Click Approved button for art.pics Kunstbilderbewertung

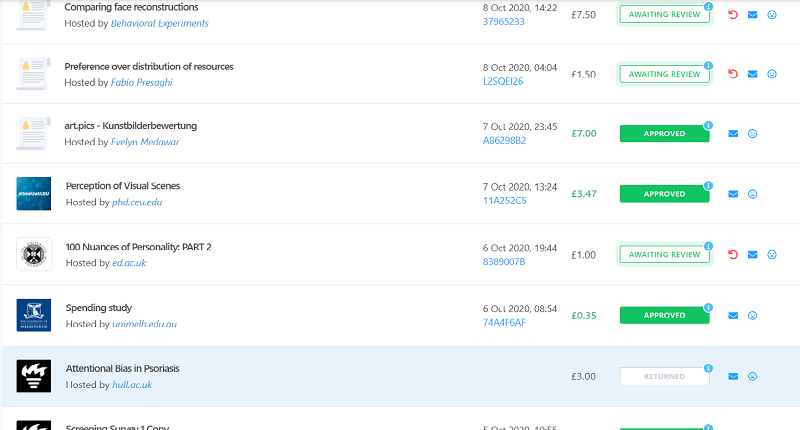(x=664, y=134)
